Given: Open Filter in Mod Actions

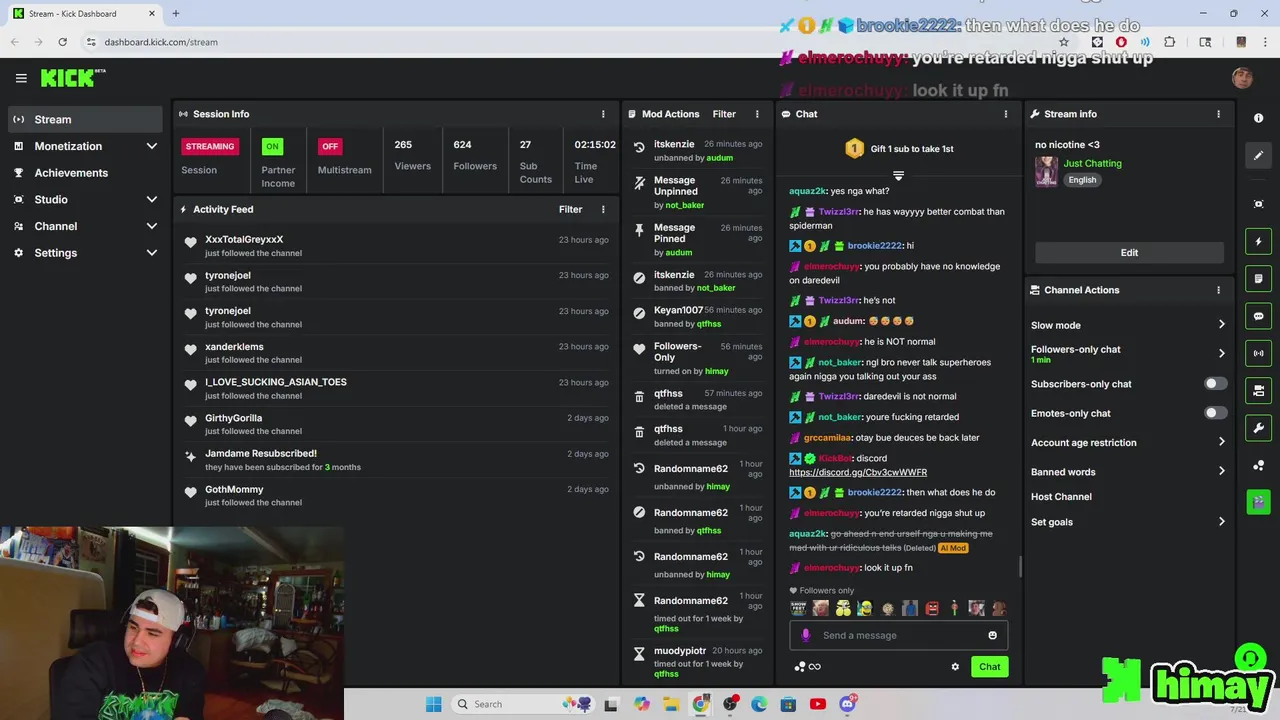Looking at the screenshot, I should [x=724, y=114].
